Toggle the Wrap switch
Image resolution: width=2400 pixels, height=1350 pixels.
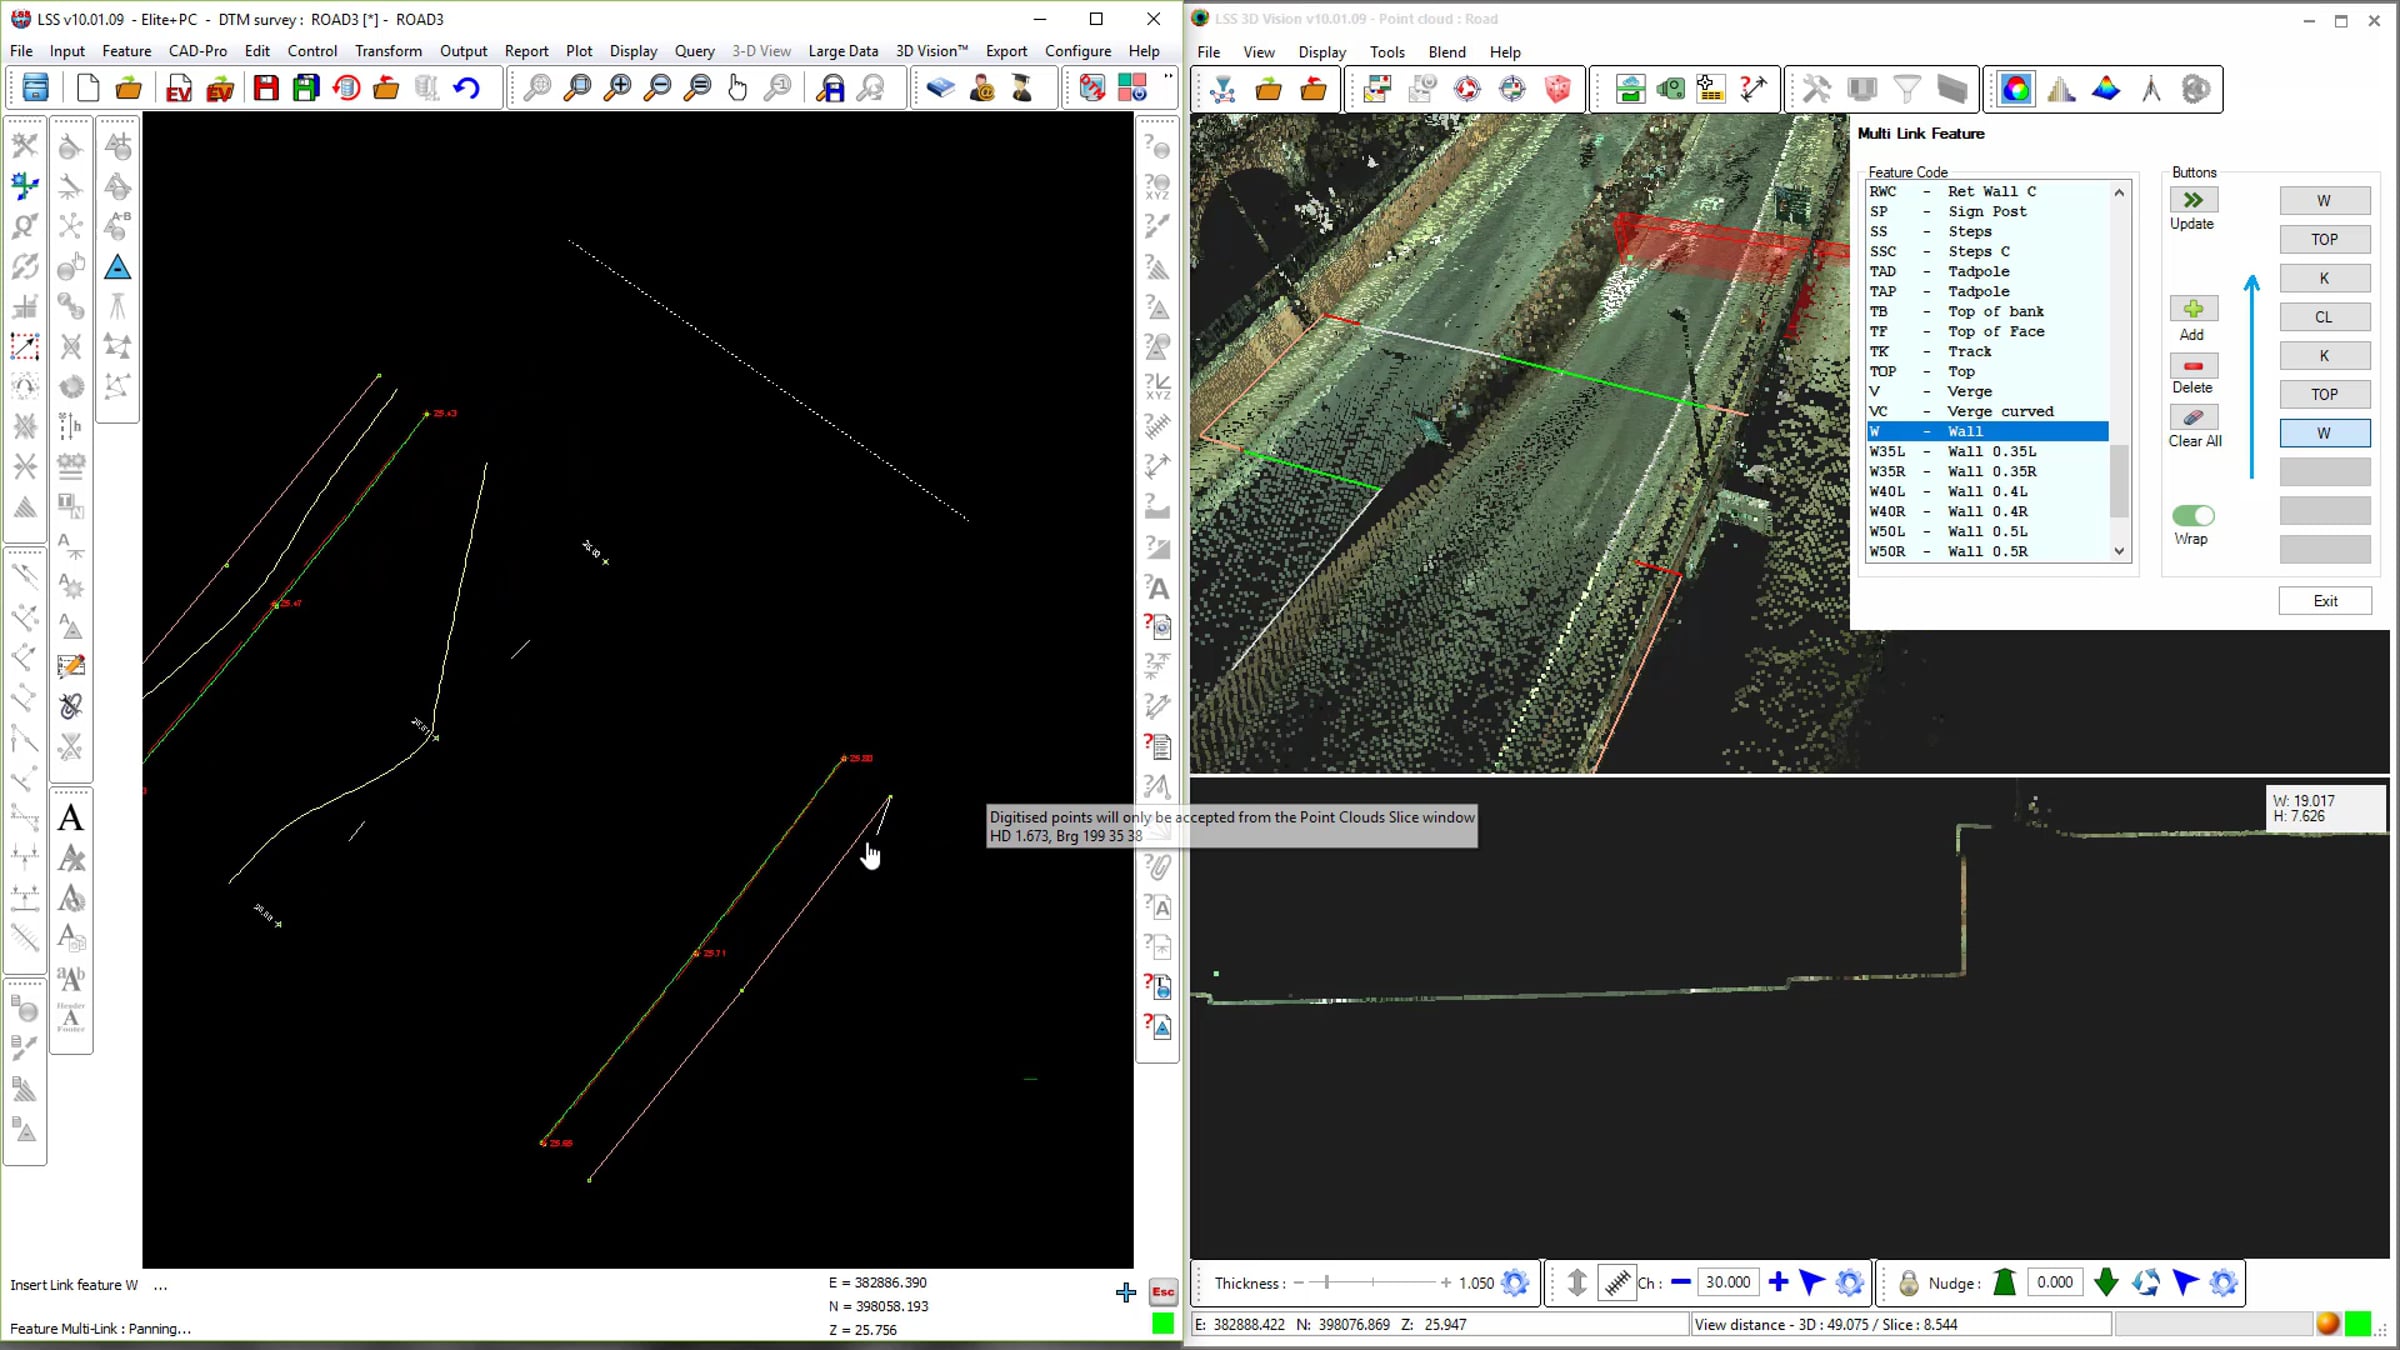point(2193,516)
